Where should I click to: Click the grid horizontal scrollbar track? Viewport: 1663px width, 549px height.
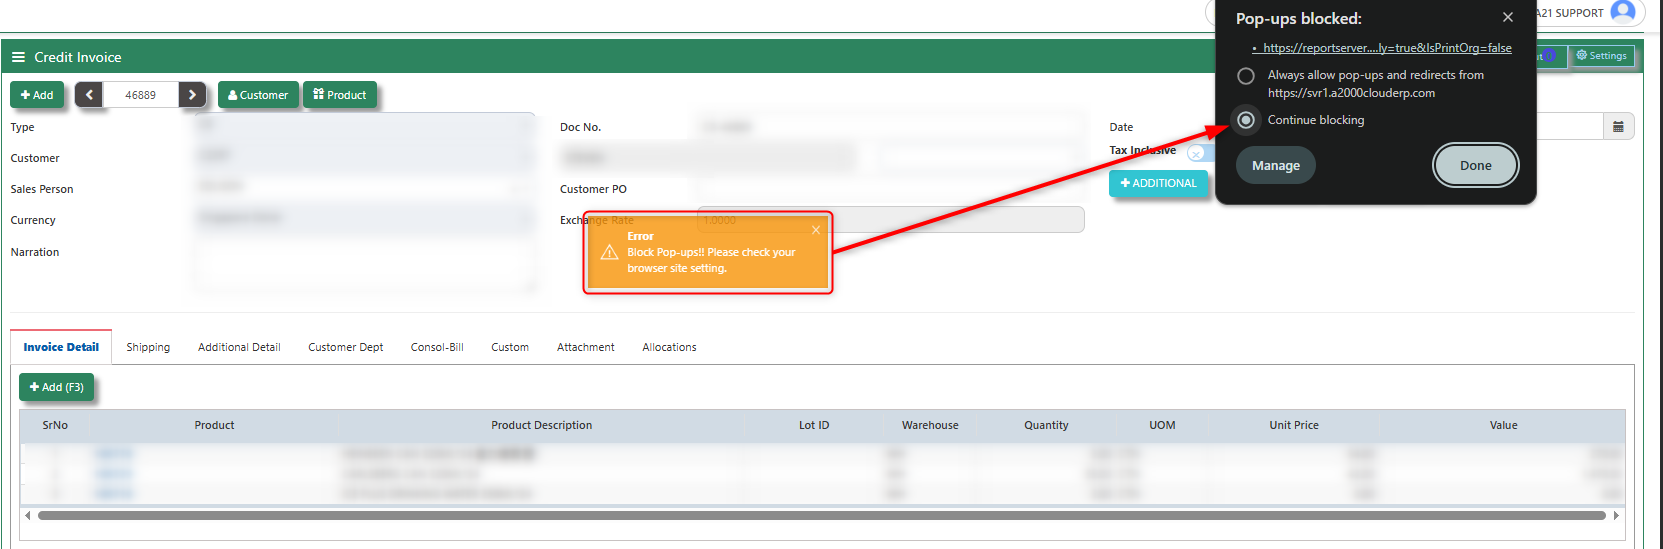point(821,516)
